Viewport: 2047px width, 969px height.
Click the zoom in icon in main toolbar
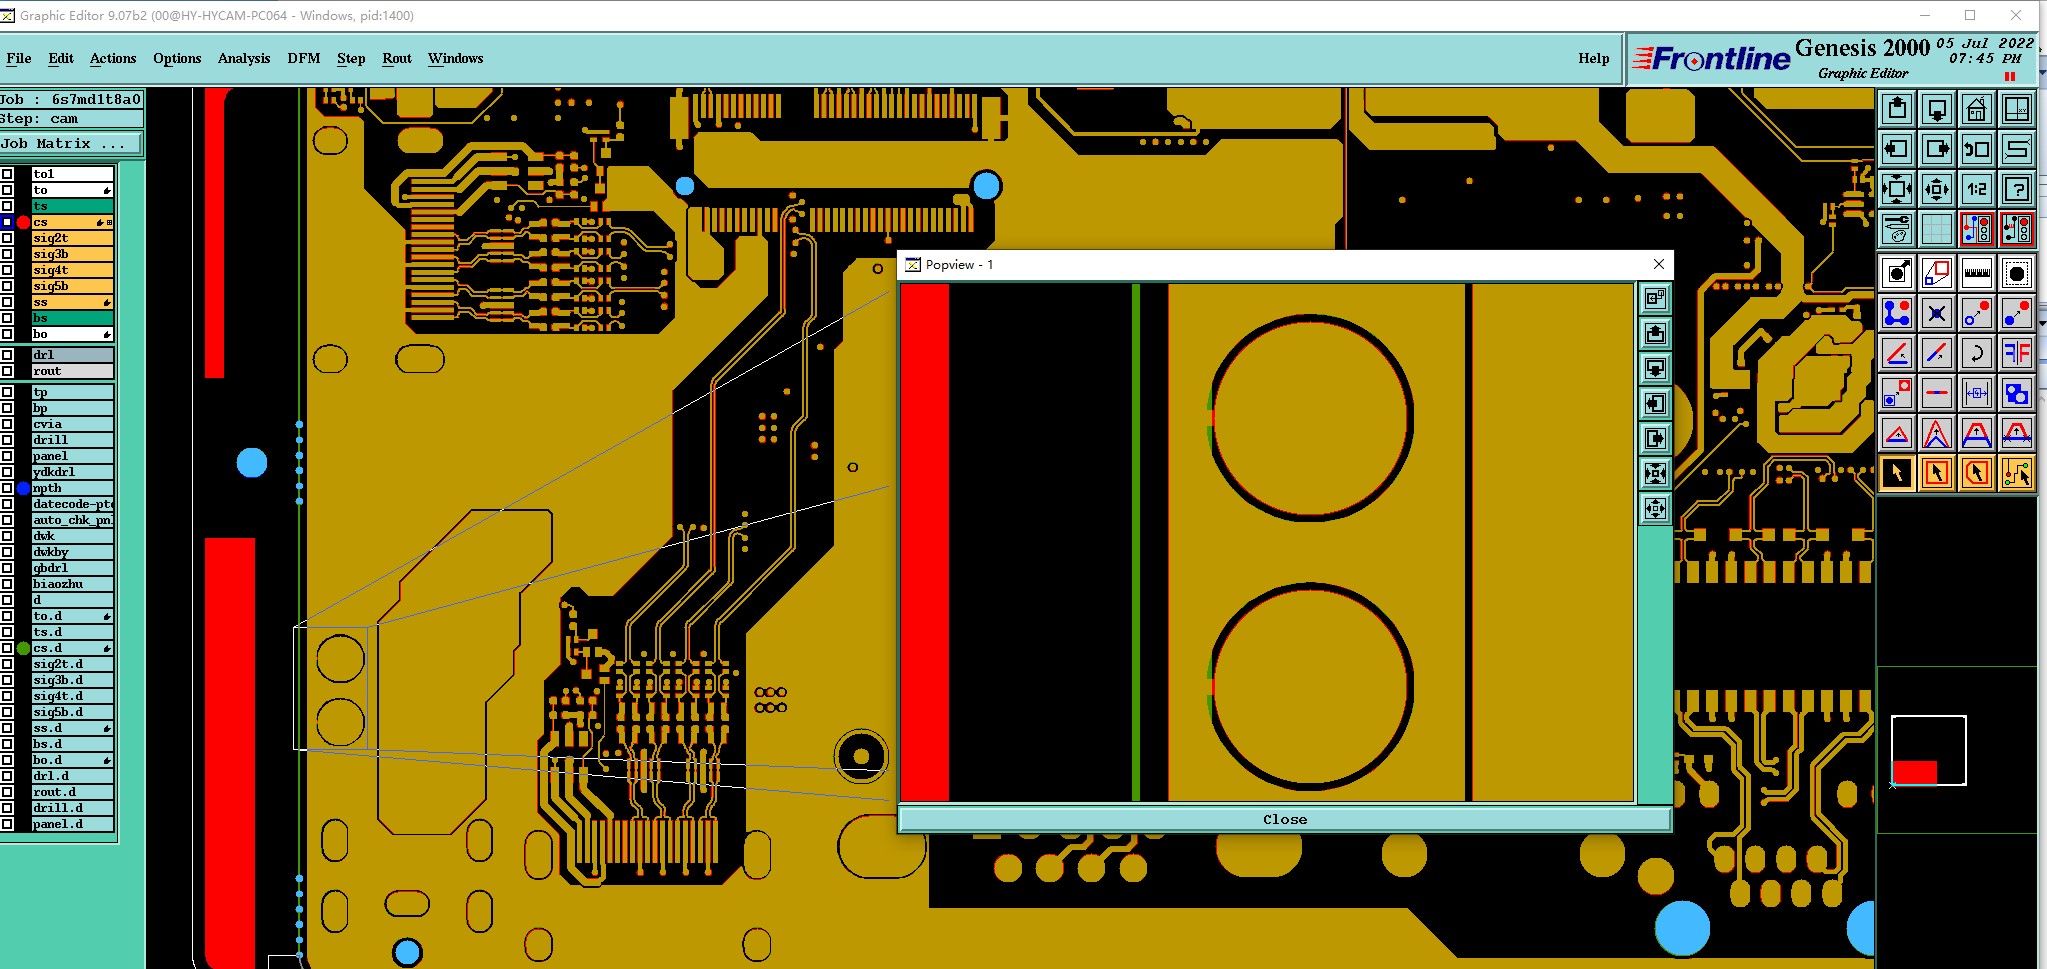coord(1897,189)
